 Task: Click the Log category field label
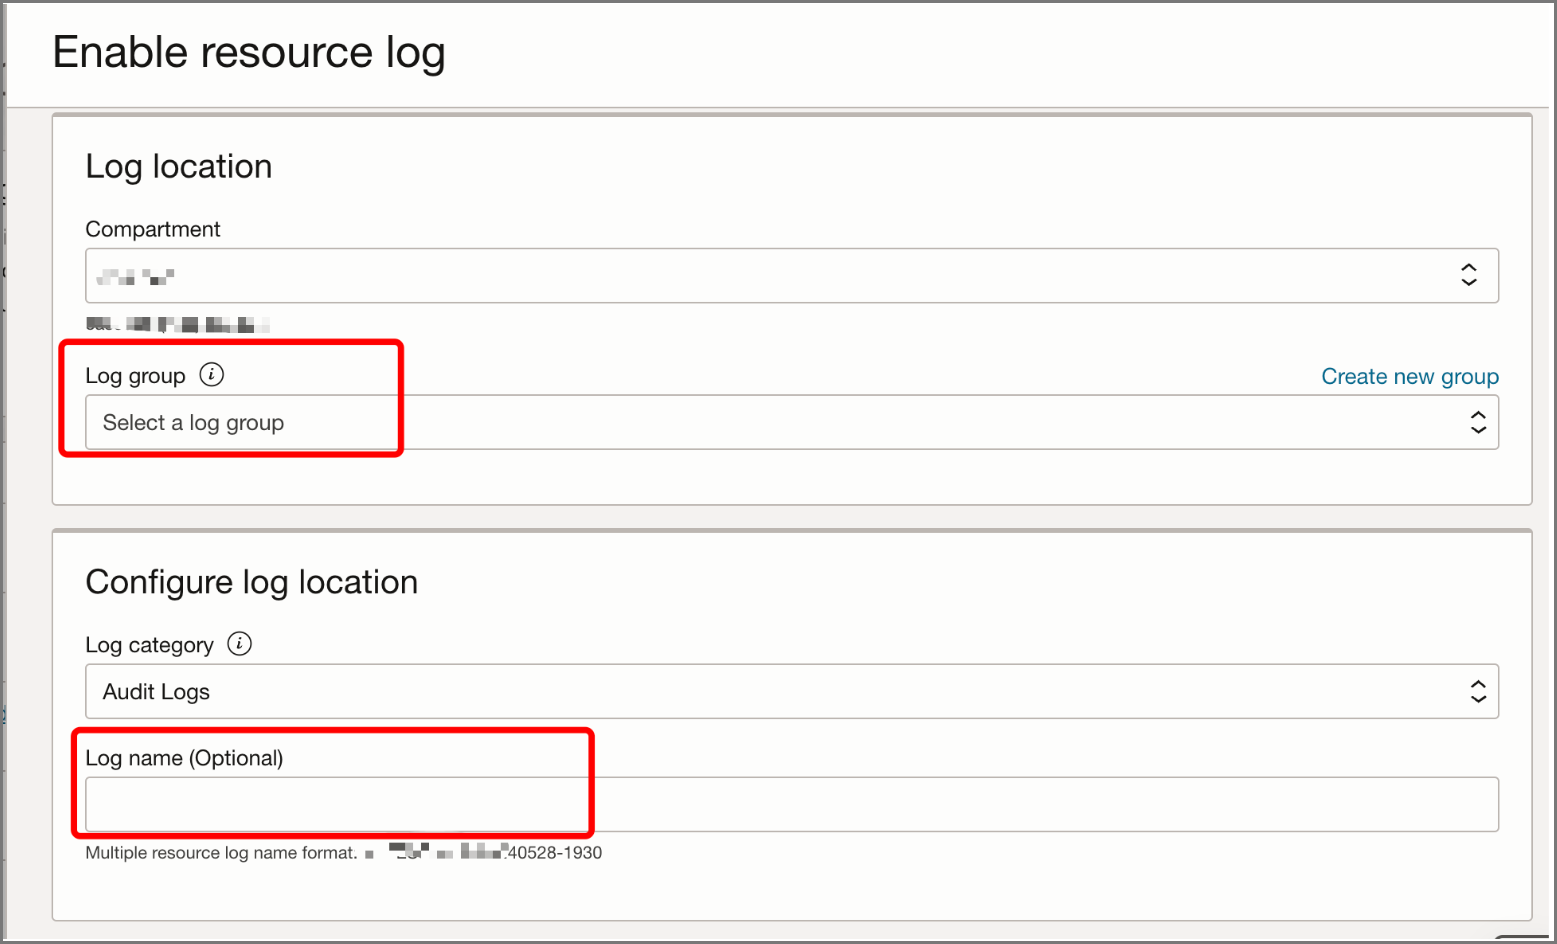(x=150, y=644)
